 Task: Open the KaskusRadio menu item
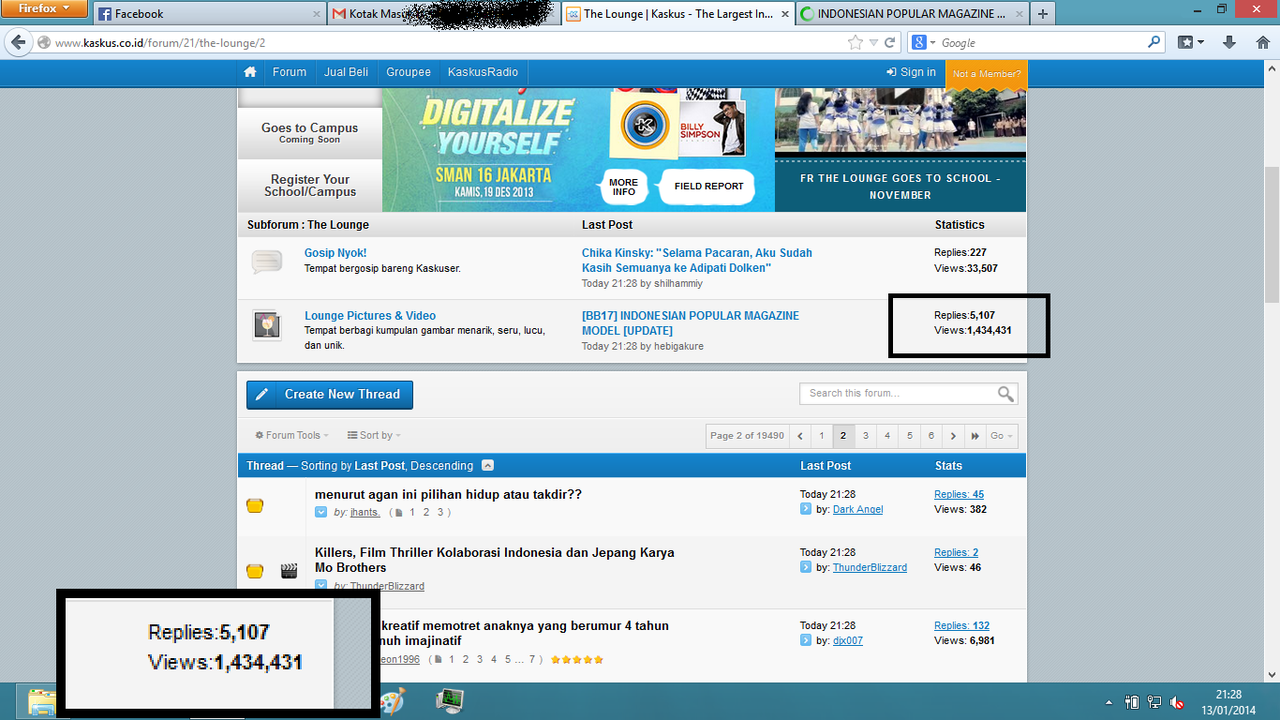pyautogui.click(x=483, y=72)
